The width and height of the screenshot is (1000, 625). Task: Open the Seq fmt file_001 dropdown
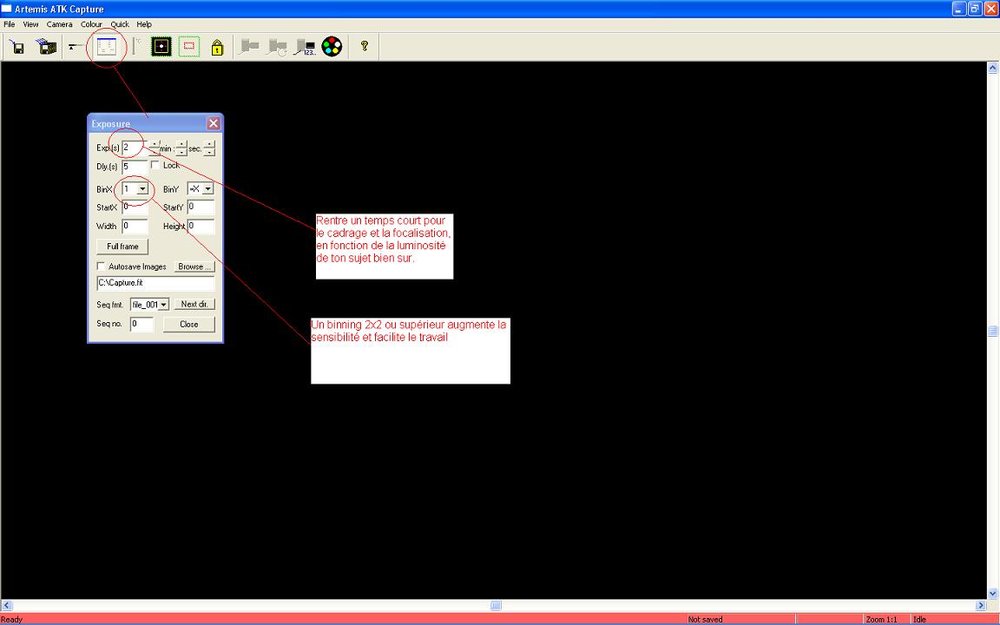163,305
